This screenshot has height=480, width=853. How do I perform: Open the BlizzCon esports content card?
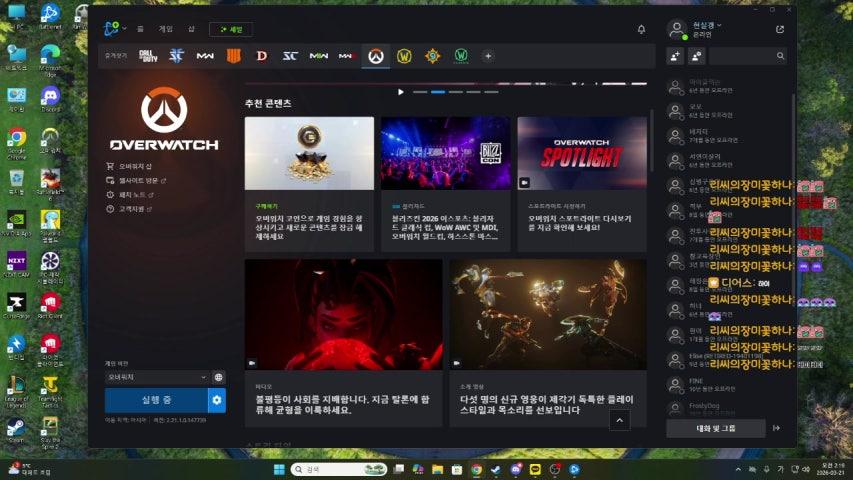coord(446,183)
